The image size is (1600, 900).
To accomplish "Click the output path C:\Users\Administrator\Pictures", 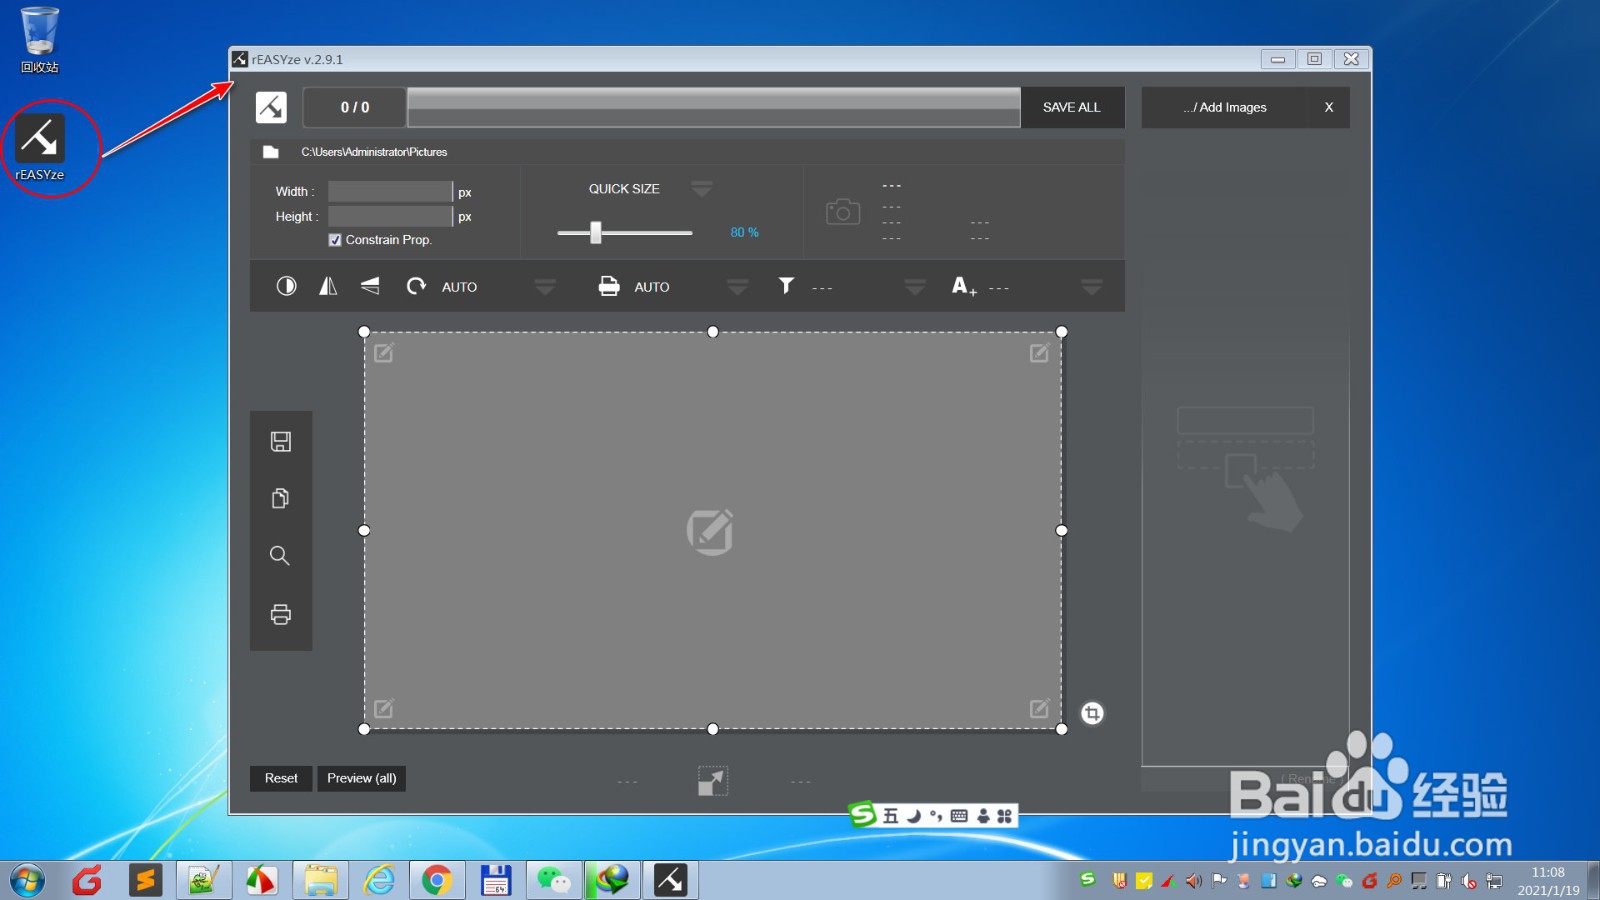I will (x=375, y=152).
